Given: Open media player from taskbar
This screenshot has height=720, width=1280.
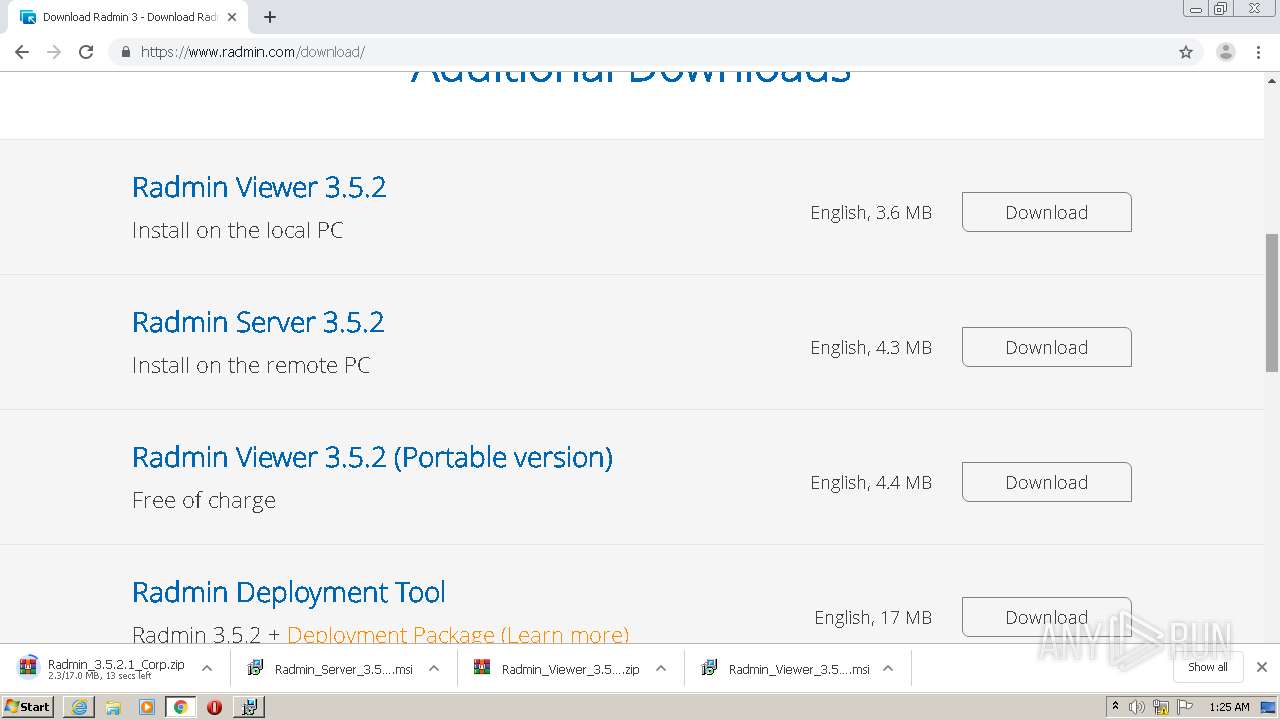Looking at the screenshot, I should (147, 707).
